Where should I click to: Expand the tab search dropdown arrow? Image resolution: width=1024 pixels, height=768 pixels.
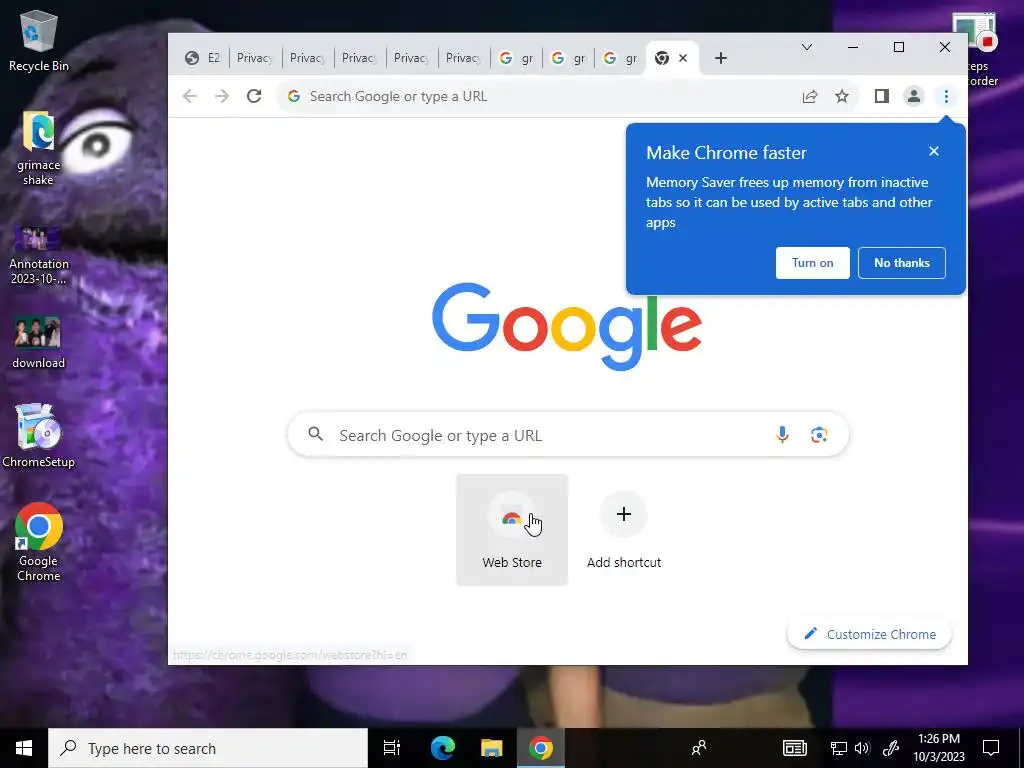click(807, 47)
